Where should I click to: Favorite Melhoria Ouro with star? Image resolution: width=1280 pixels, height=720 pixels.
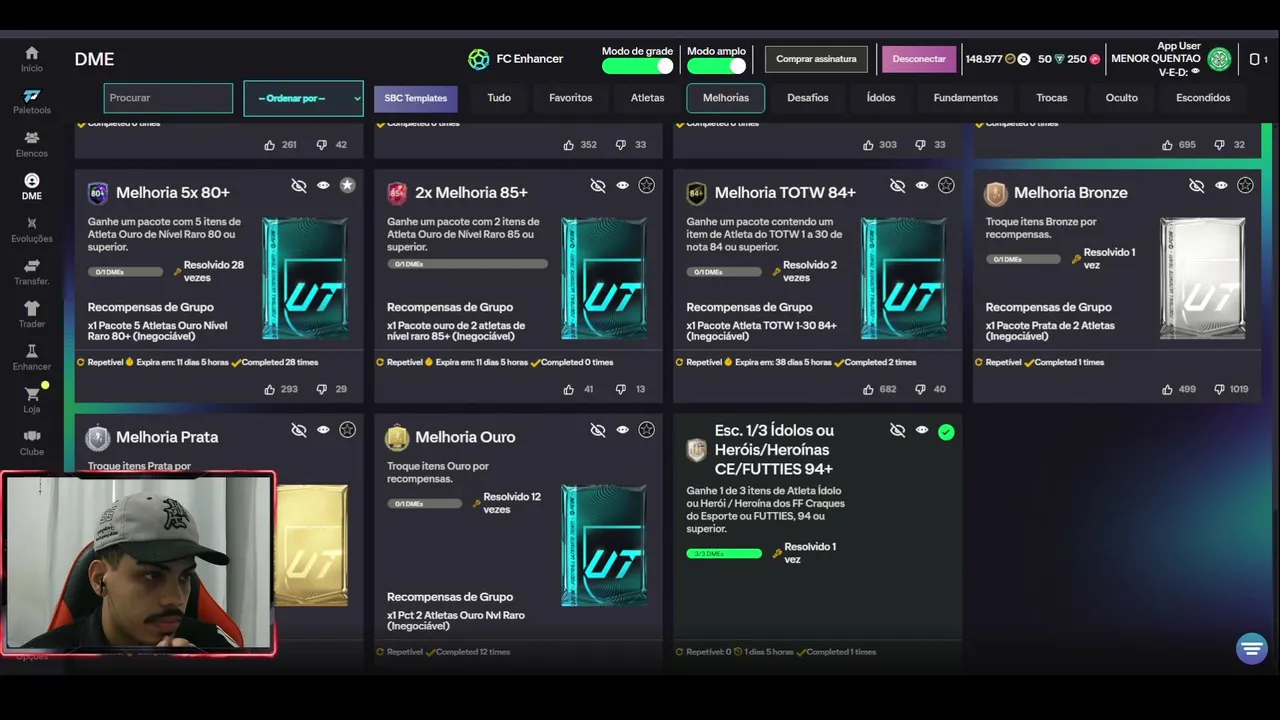(x=647, y=430)
